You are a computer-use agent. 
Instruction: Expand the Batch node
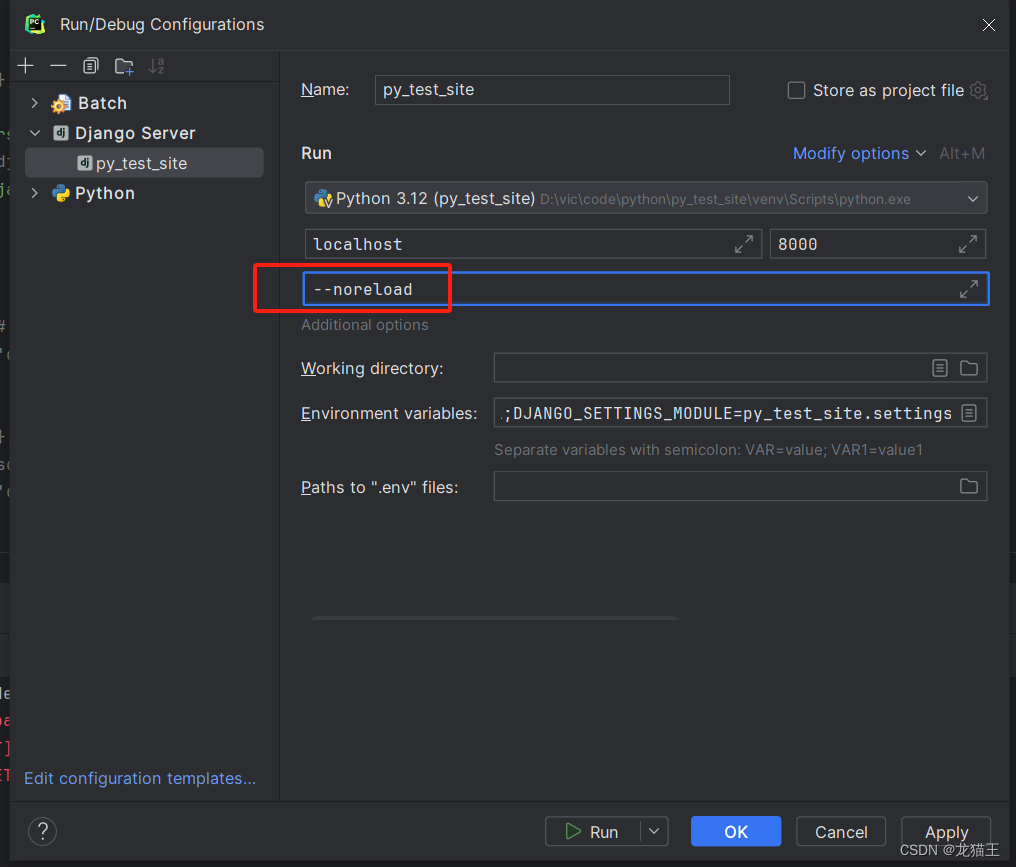[x=34, y=102]
